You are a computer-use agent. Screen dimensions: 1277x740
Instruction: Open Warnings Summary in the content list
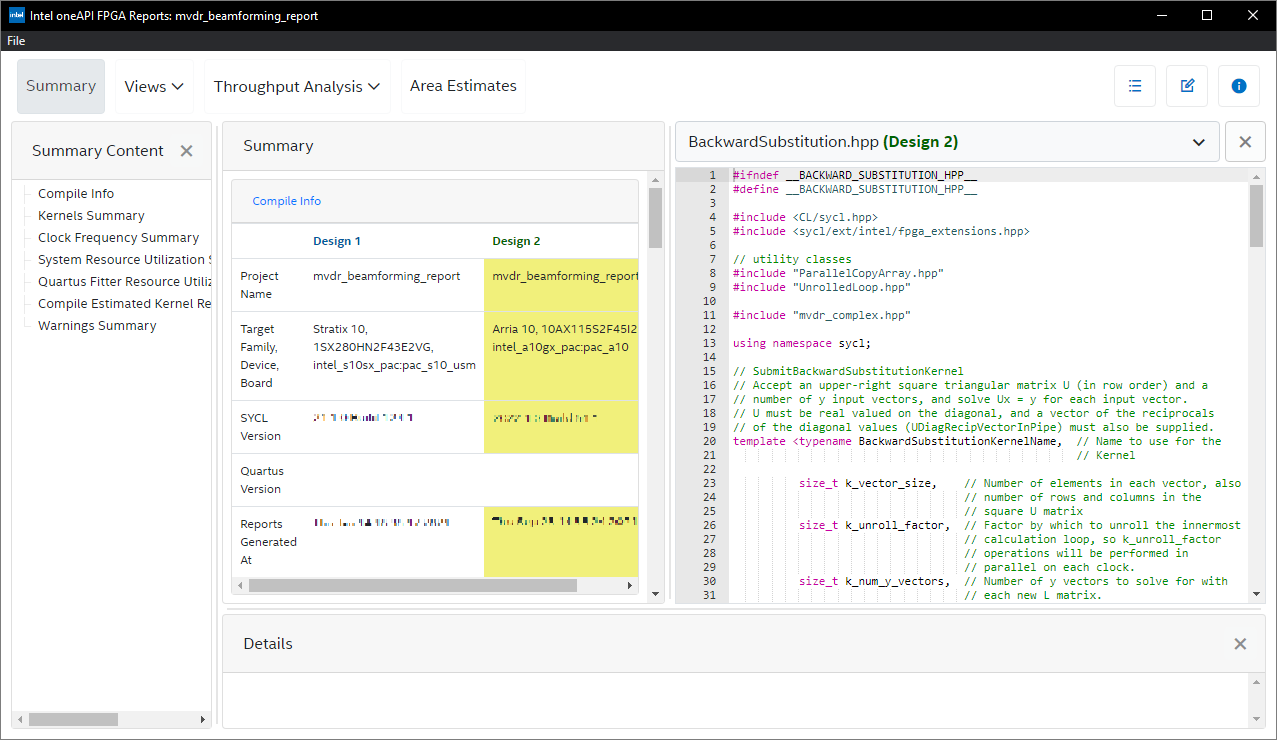[97, 326]
